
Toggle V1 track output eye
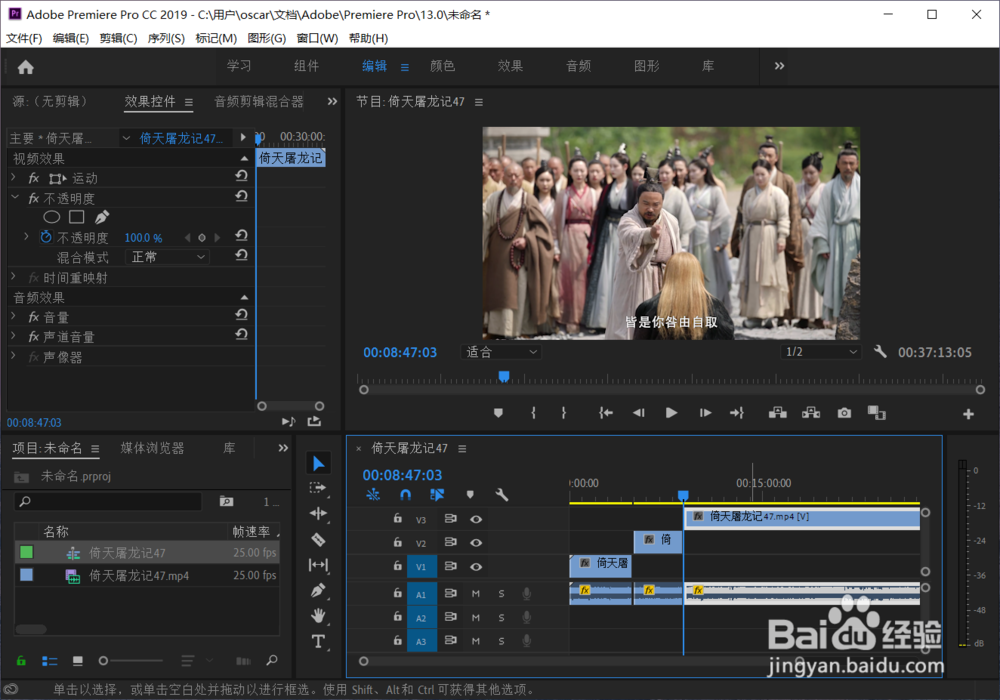476,566
